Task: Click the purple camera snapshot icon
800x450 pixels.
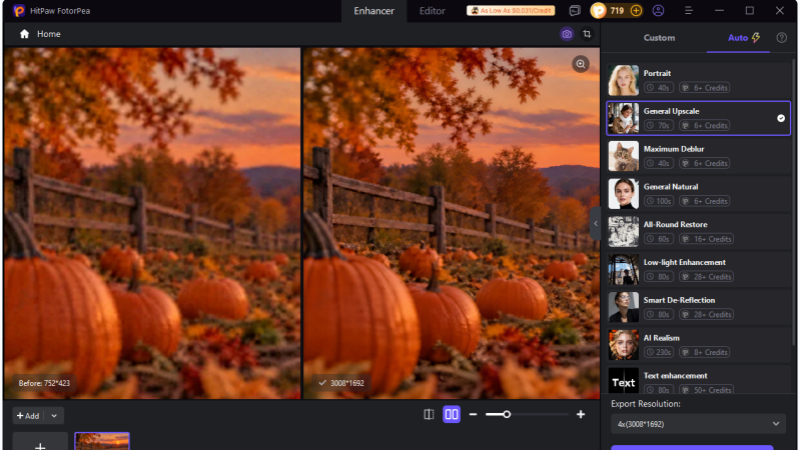Action: click(566, 34)
